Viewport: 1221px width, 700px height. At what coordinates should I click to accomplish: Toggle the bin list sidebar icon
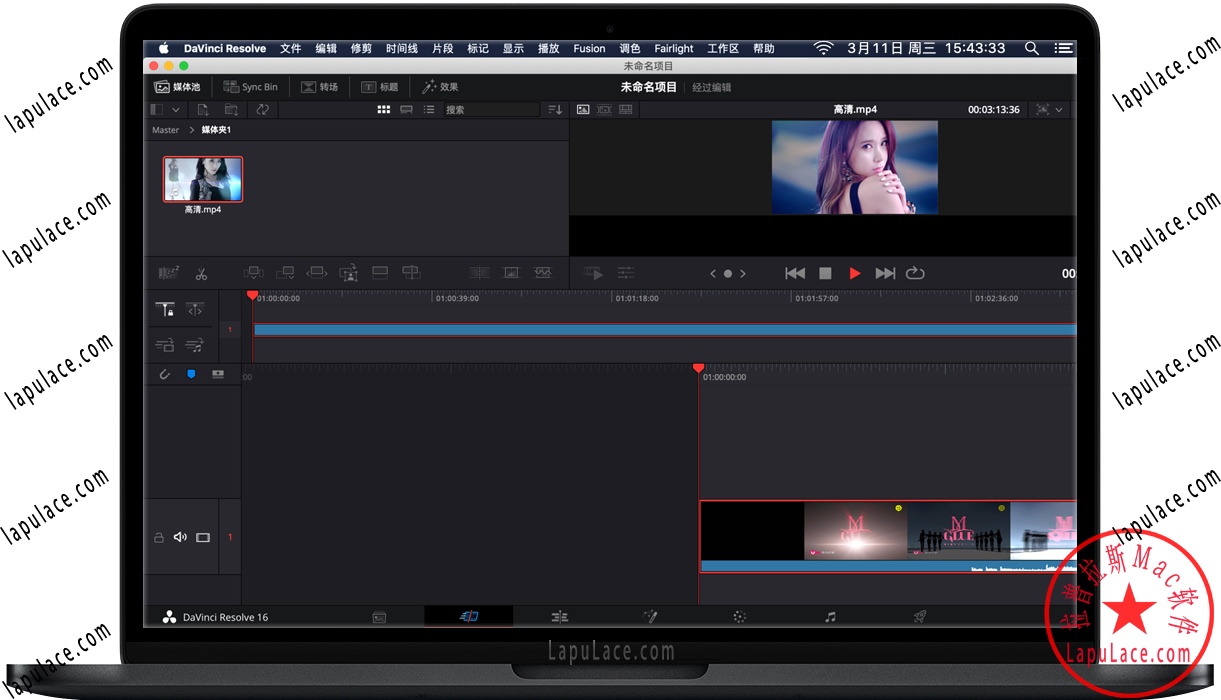click(157, 109)
